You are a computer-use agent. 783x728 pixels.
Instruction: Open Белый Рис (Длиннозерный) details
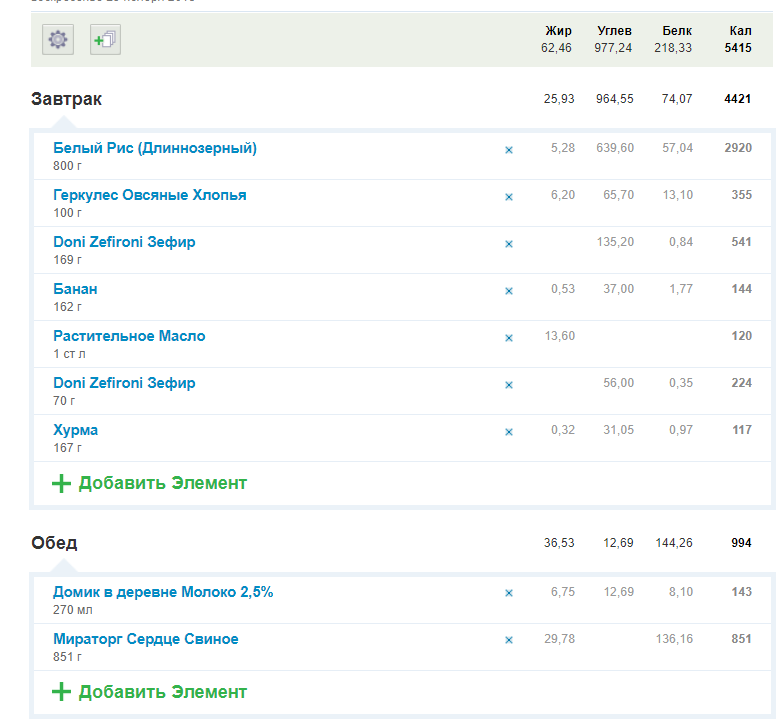tap(155, 148)
